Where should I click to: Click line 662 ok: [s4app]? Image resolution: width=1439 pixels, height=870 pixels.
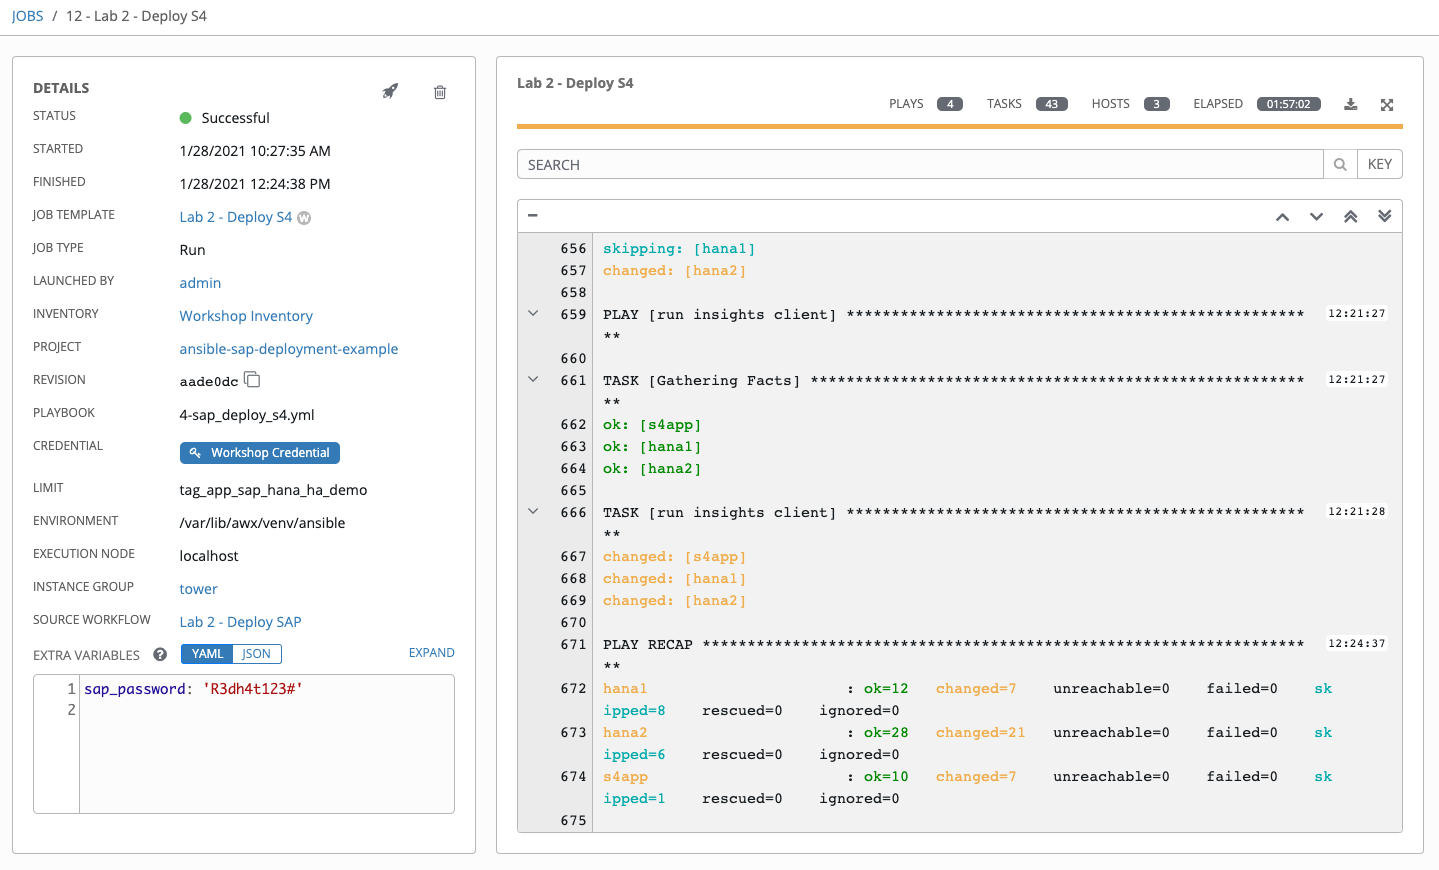tap(652, 424)
